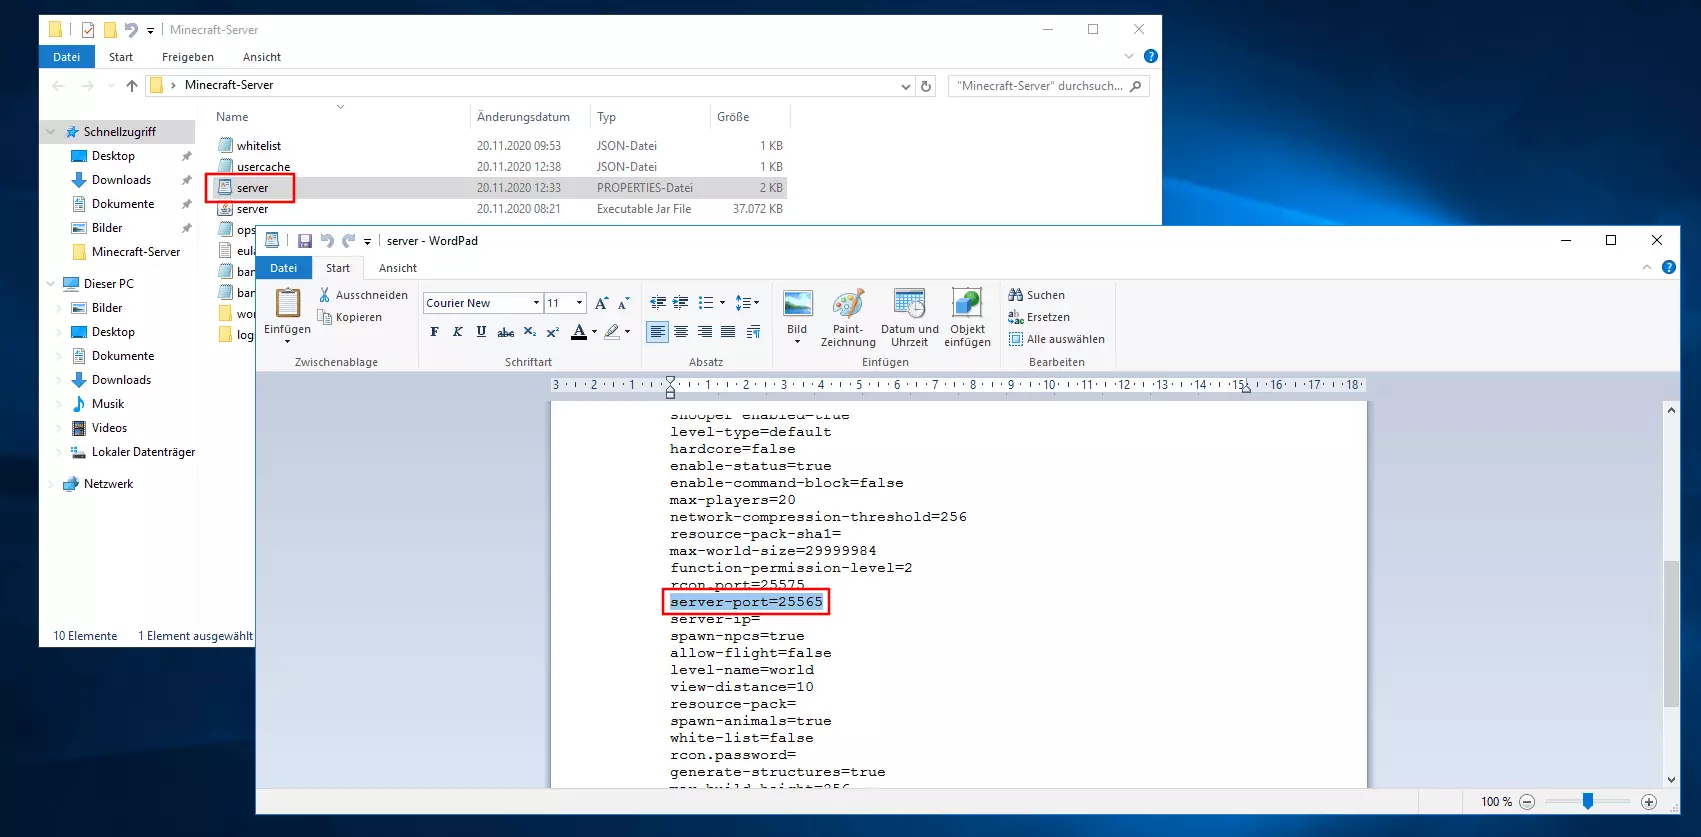This screenshot has width=1701, height=837.
Task: Select left text alignment
Action: (x=657, y=332)
